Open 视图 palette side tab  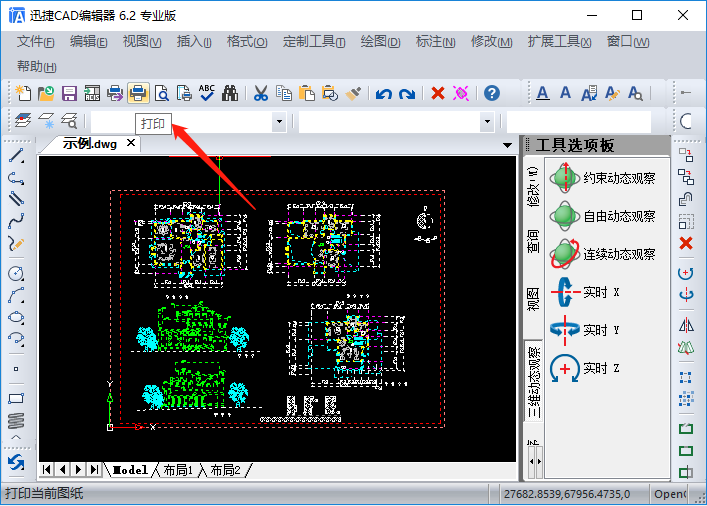[x=533, y=299]
